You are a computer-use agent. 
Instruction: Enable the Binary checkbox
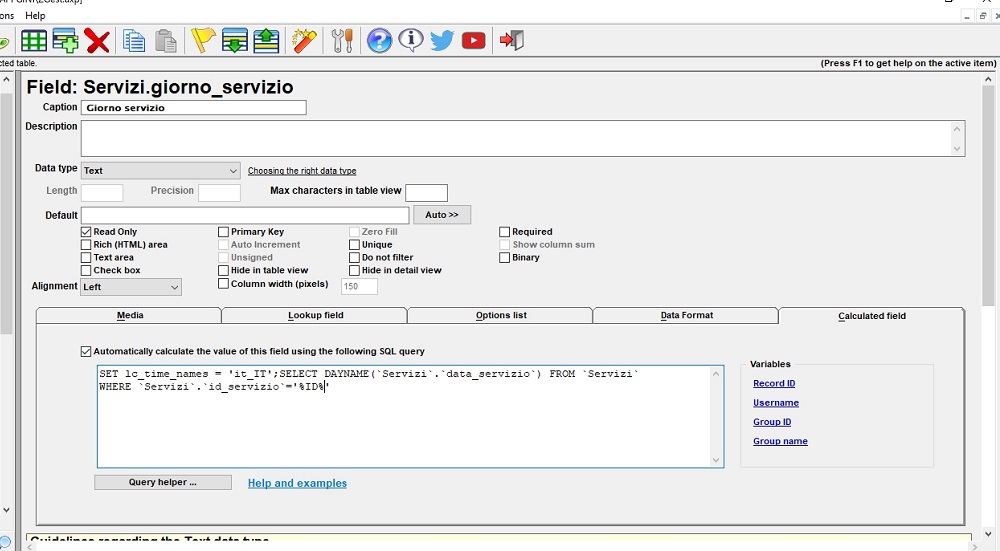tap(504, 258)
